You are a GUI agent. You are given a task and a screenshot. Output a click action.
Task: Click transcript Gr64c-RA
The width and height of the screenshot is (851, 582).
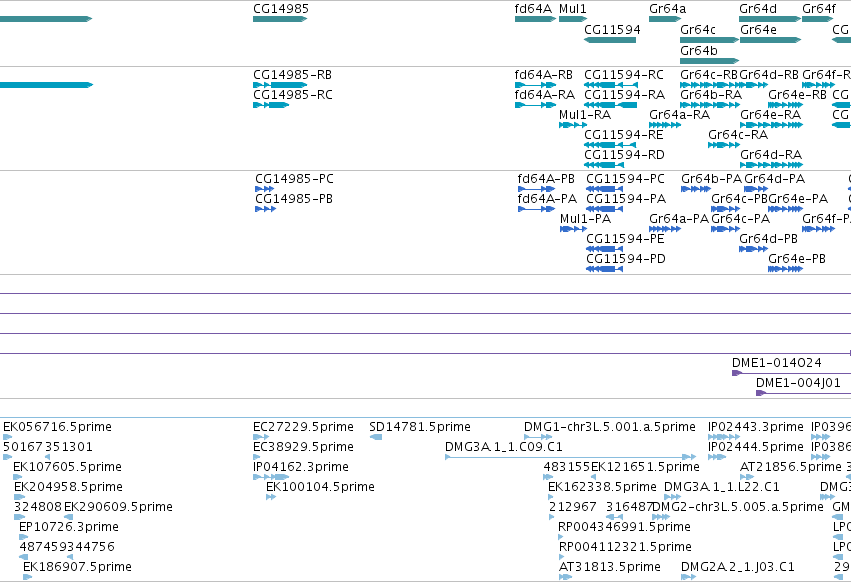(724, 145)
